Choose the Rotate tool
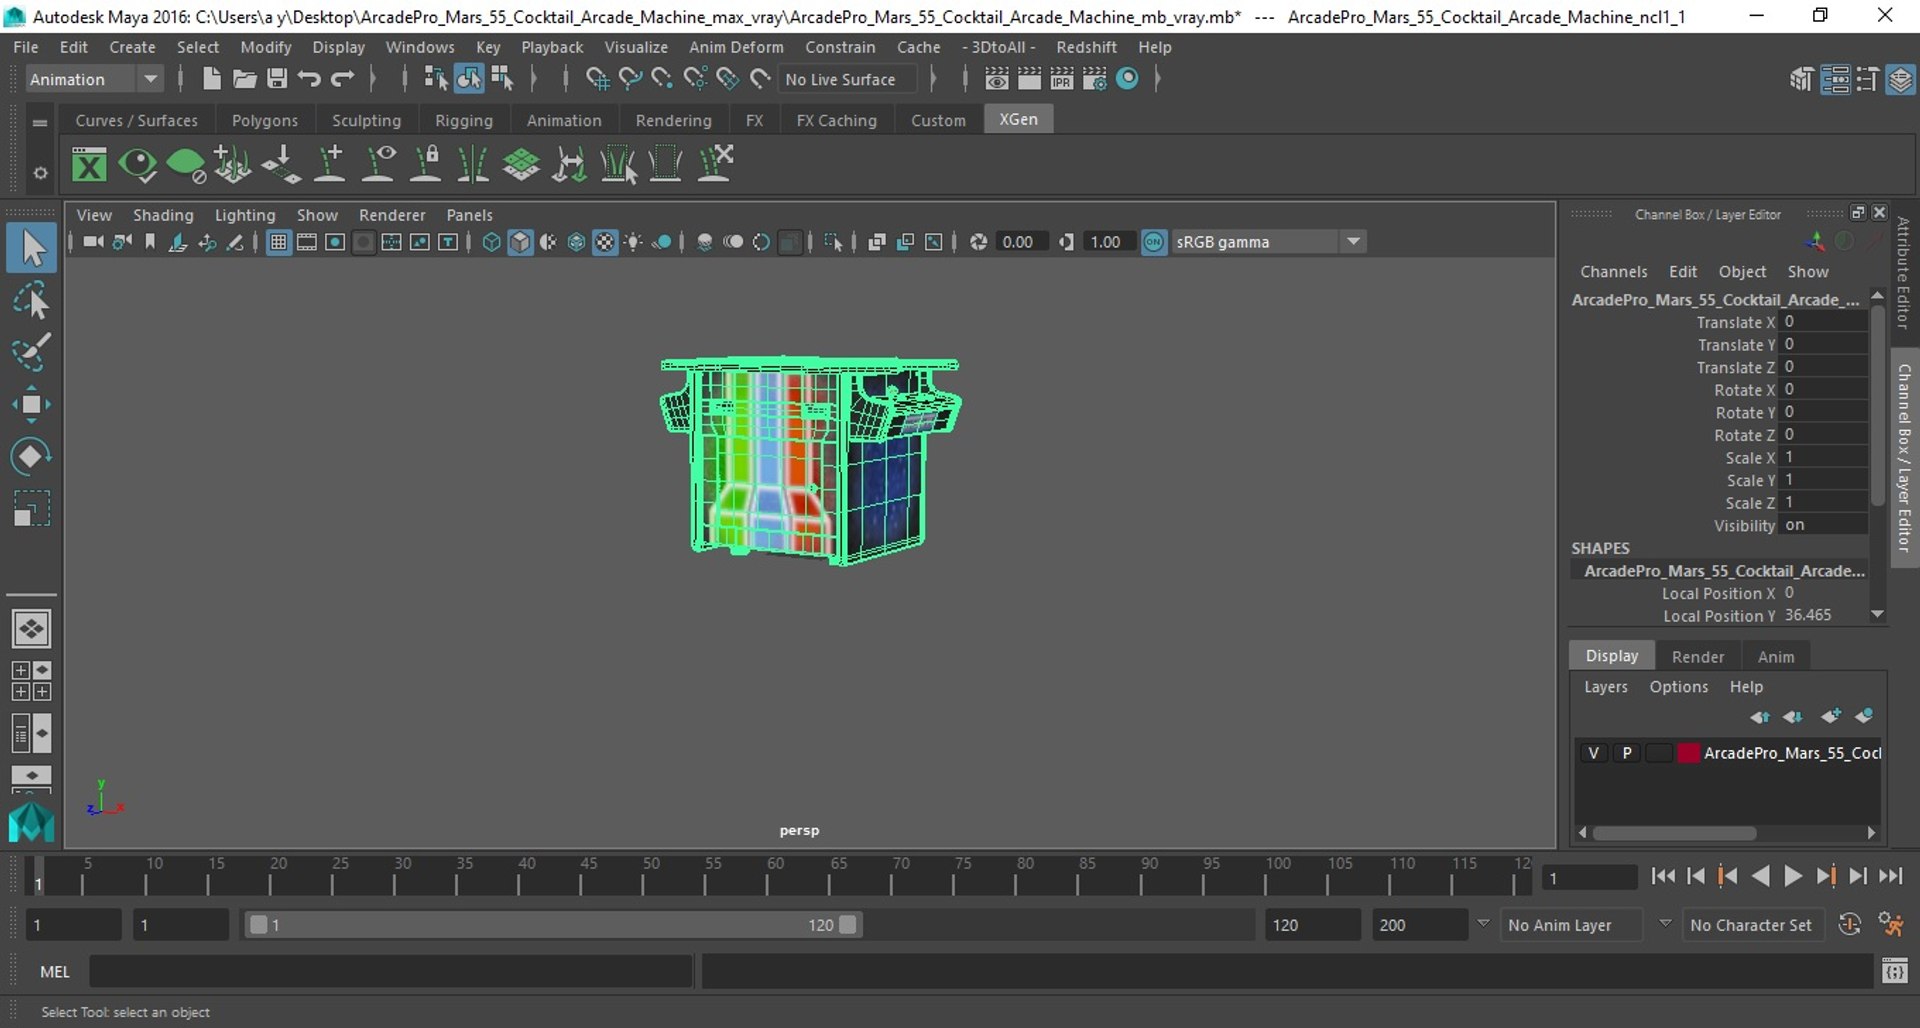The width and height of the screenshot is (1920, 1028). coord(31,456)
